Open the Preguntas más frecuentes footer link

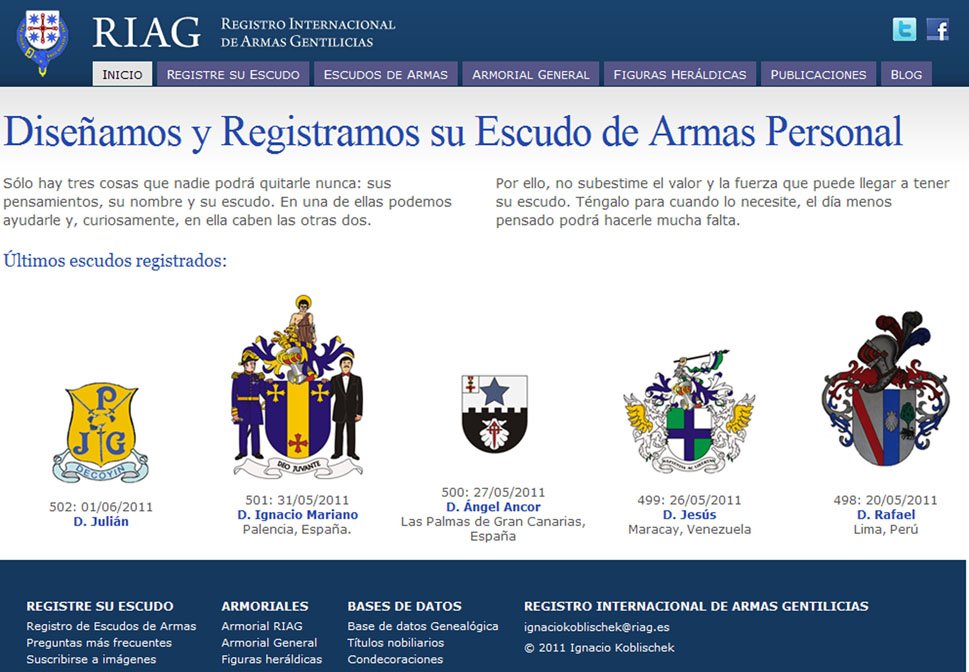(99, 643)
